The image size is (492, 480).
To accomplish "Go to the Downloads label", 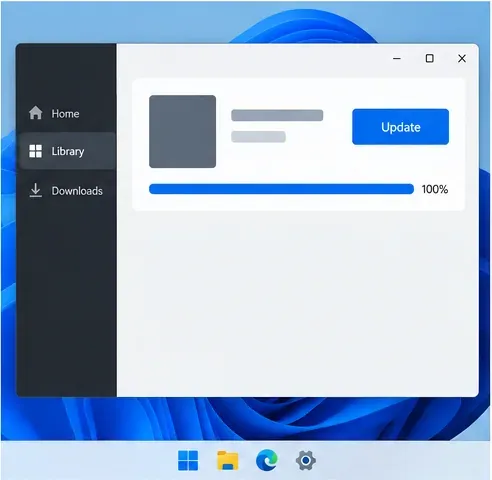I will click(x=77, y=191).
